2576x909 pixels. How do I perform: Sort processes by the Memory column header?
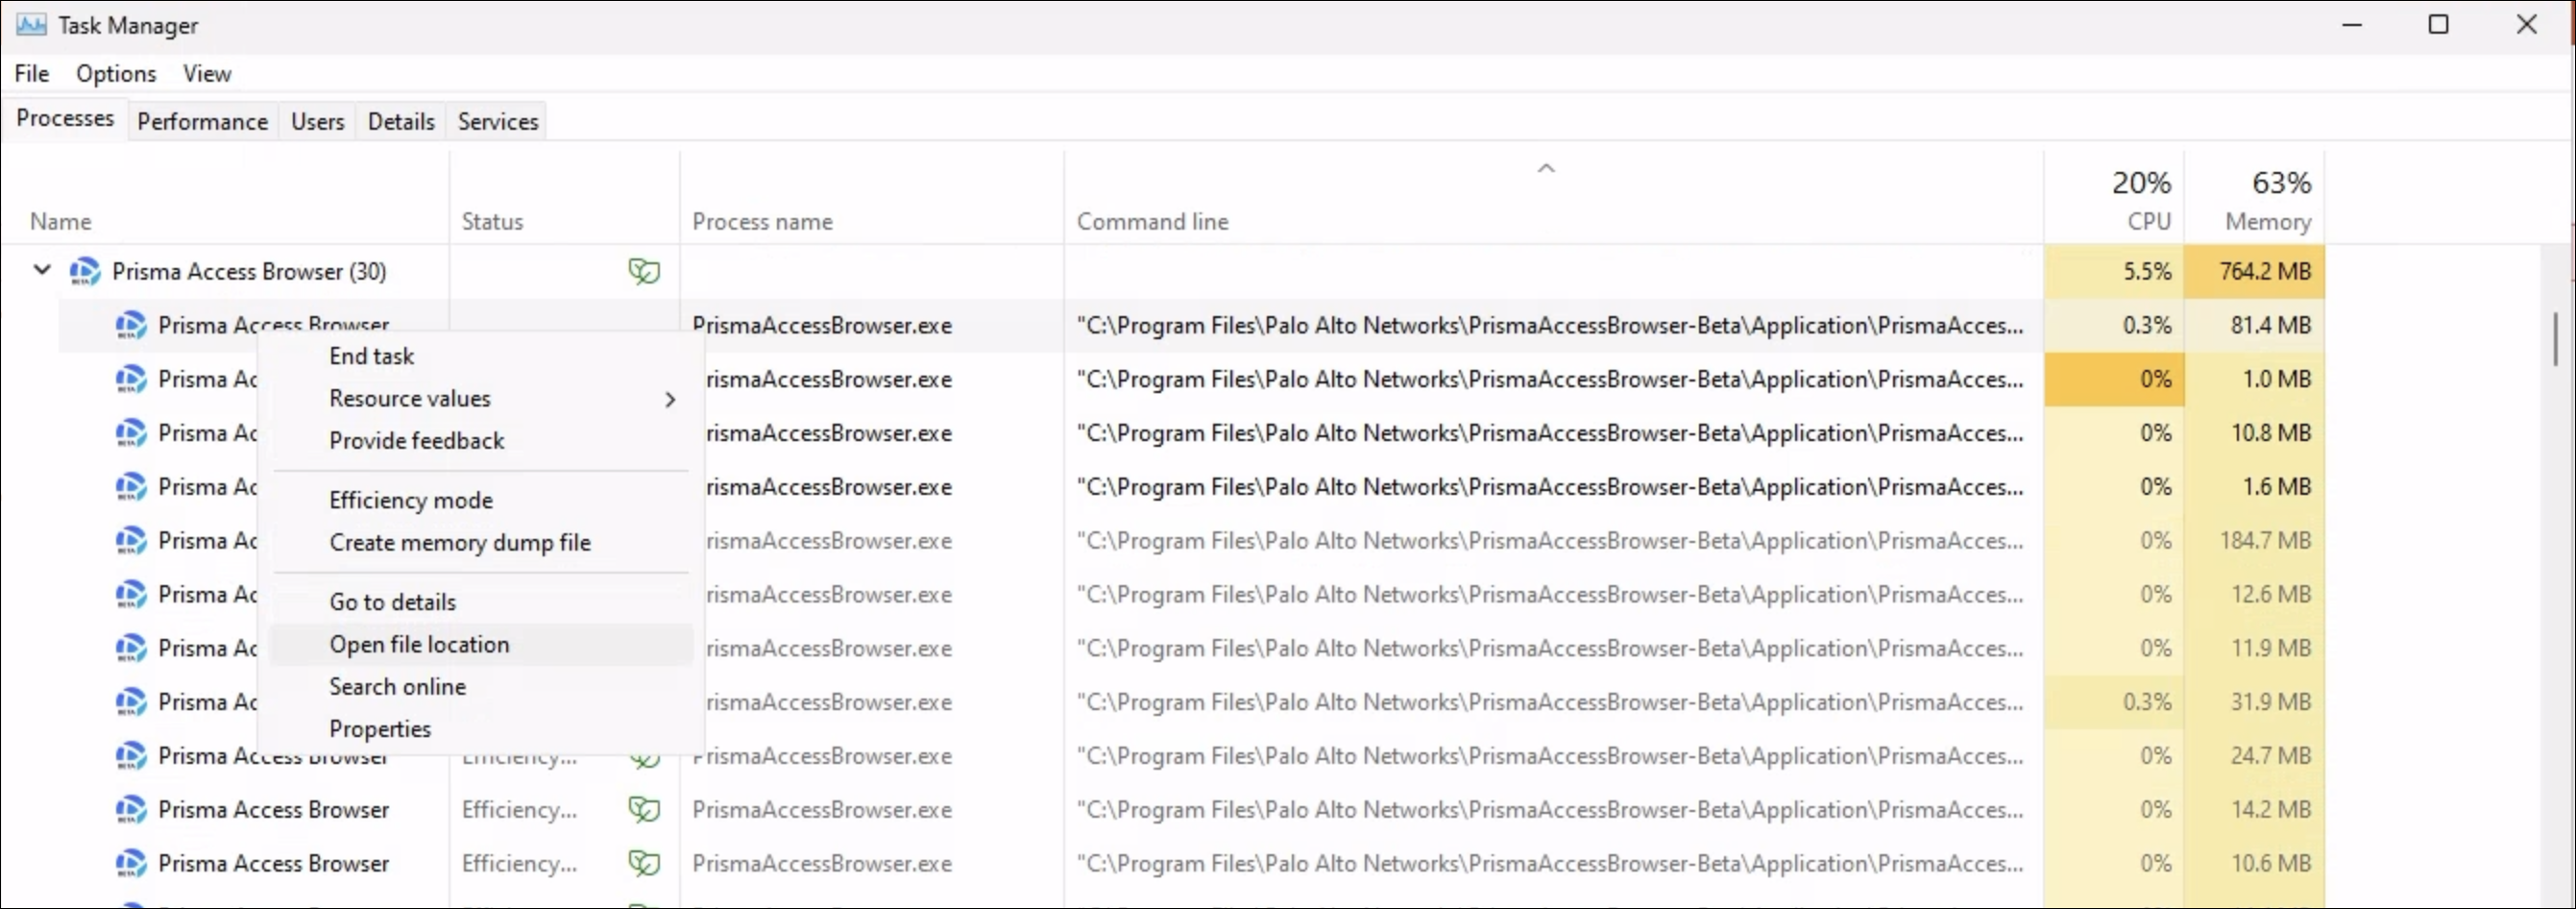tap(2266, 221)
